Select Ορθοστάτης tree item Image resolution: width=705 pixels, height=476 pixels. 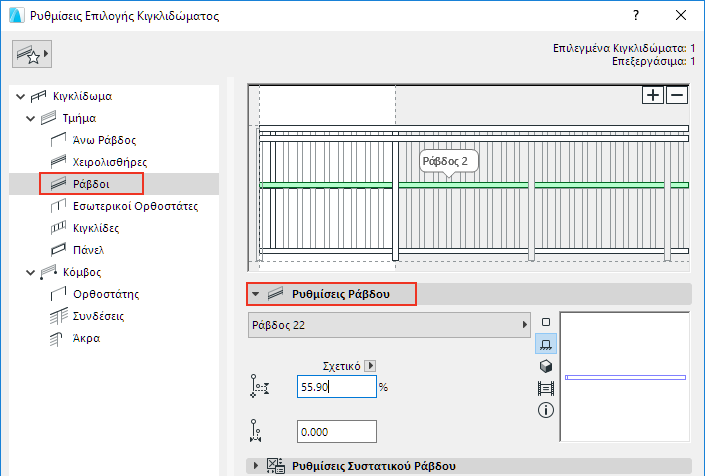[106, 294]
